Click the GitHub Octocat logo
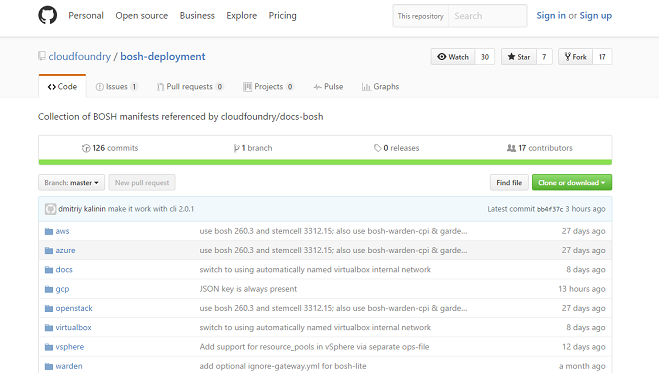Viewport: 659px width, 373px height. click(x=47, y=16)
